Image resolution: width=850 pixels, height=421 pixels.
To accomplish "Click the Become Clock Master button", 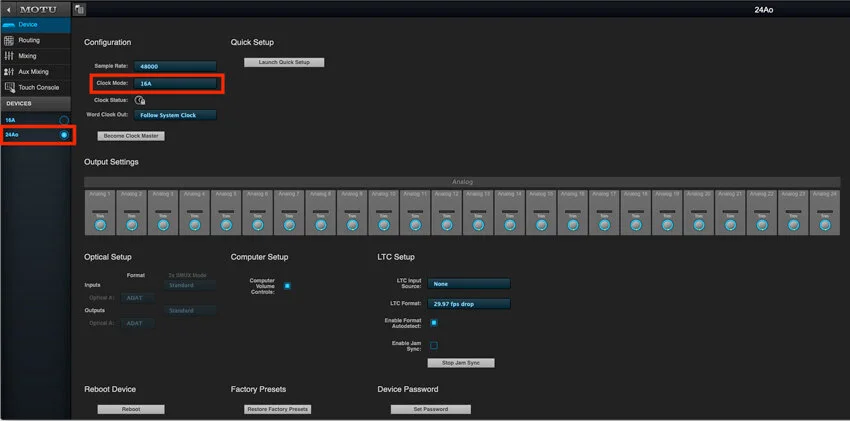I will (x=131, y=136).
